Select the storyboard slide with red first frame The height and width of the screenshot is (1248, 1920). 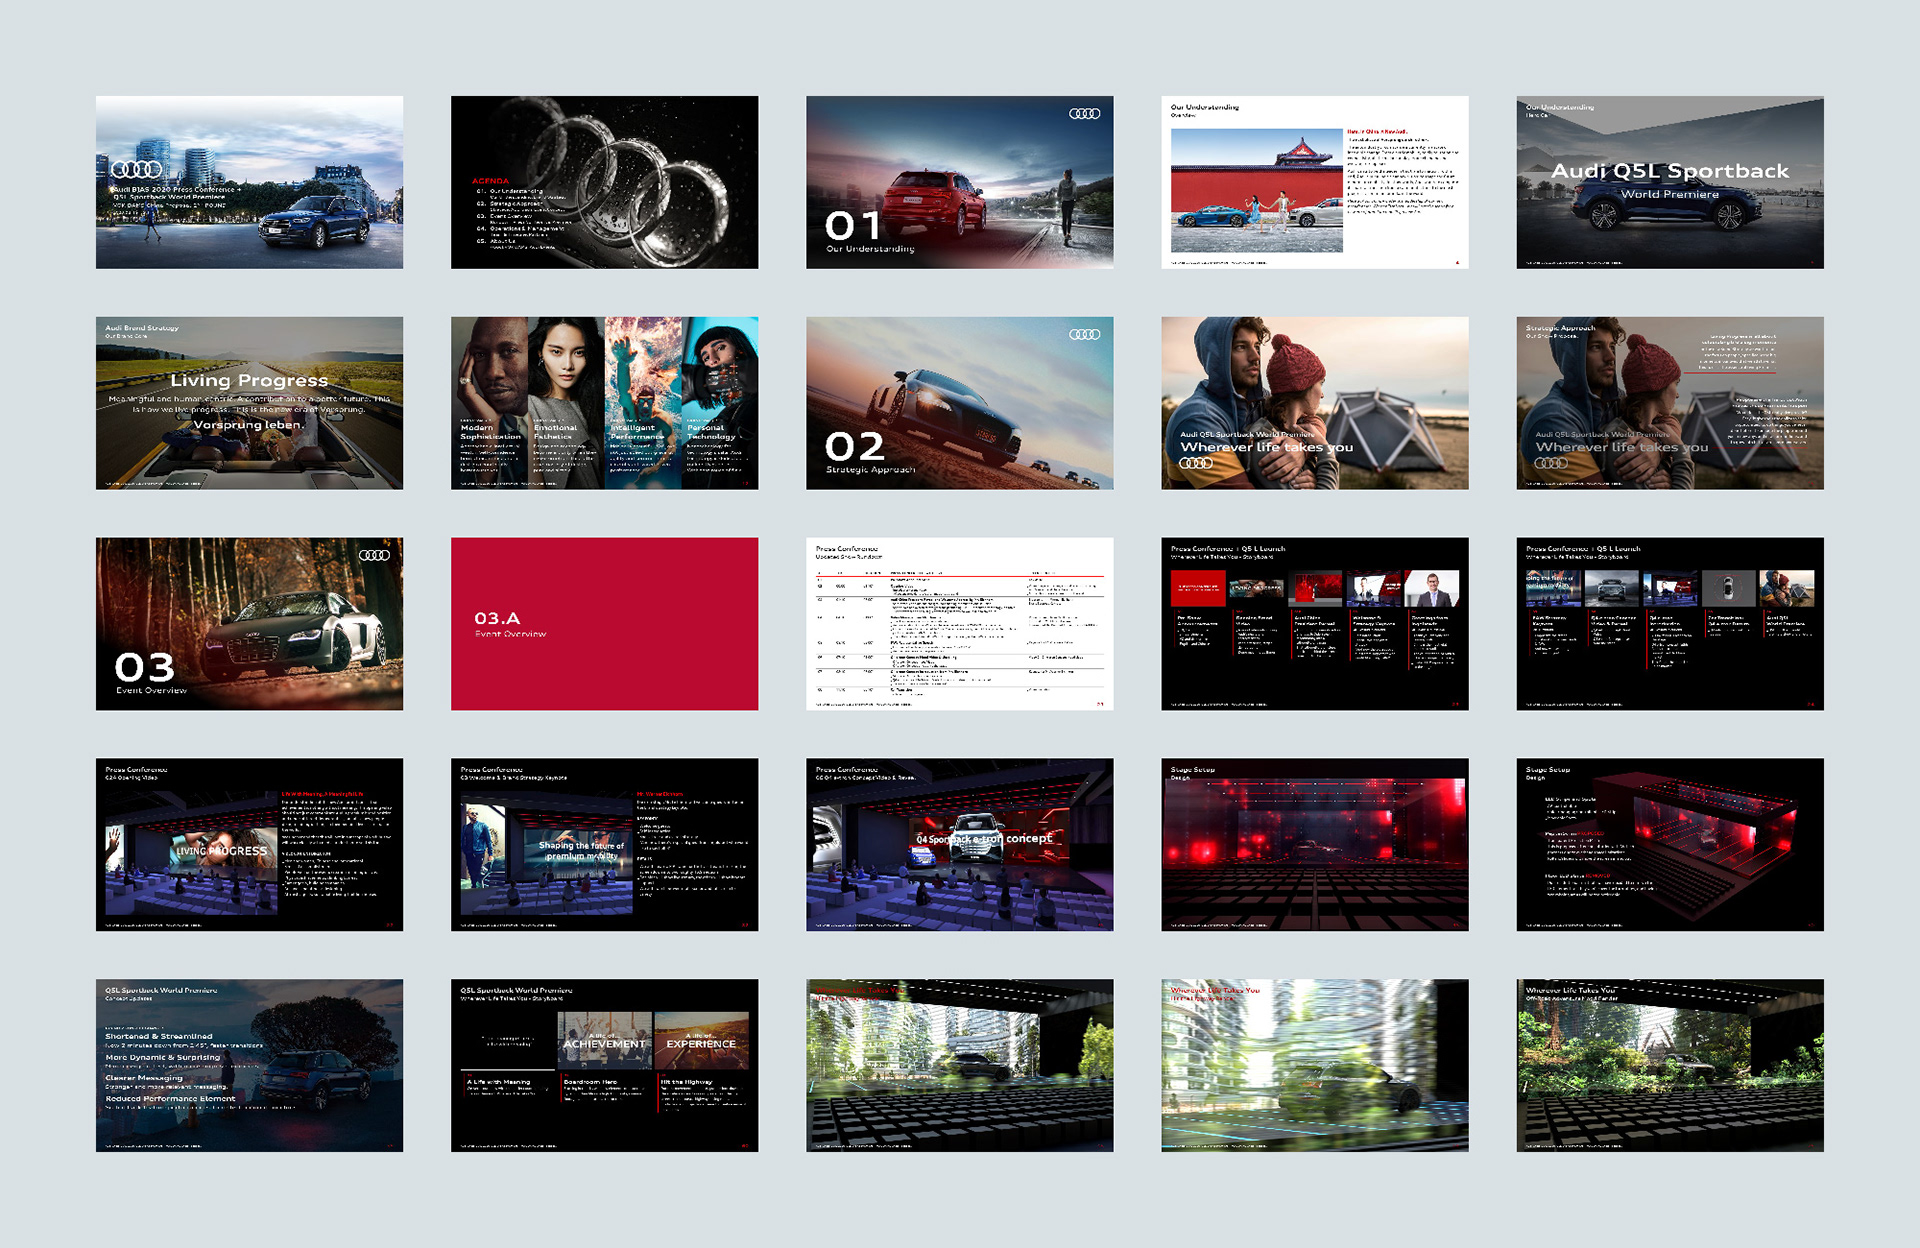point(1314,624)
